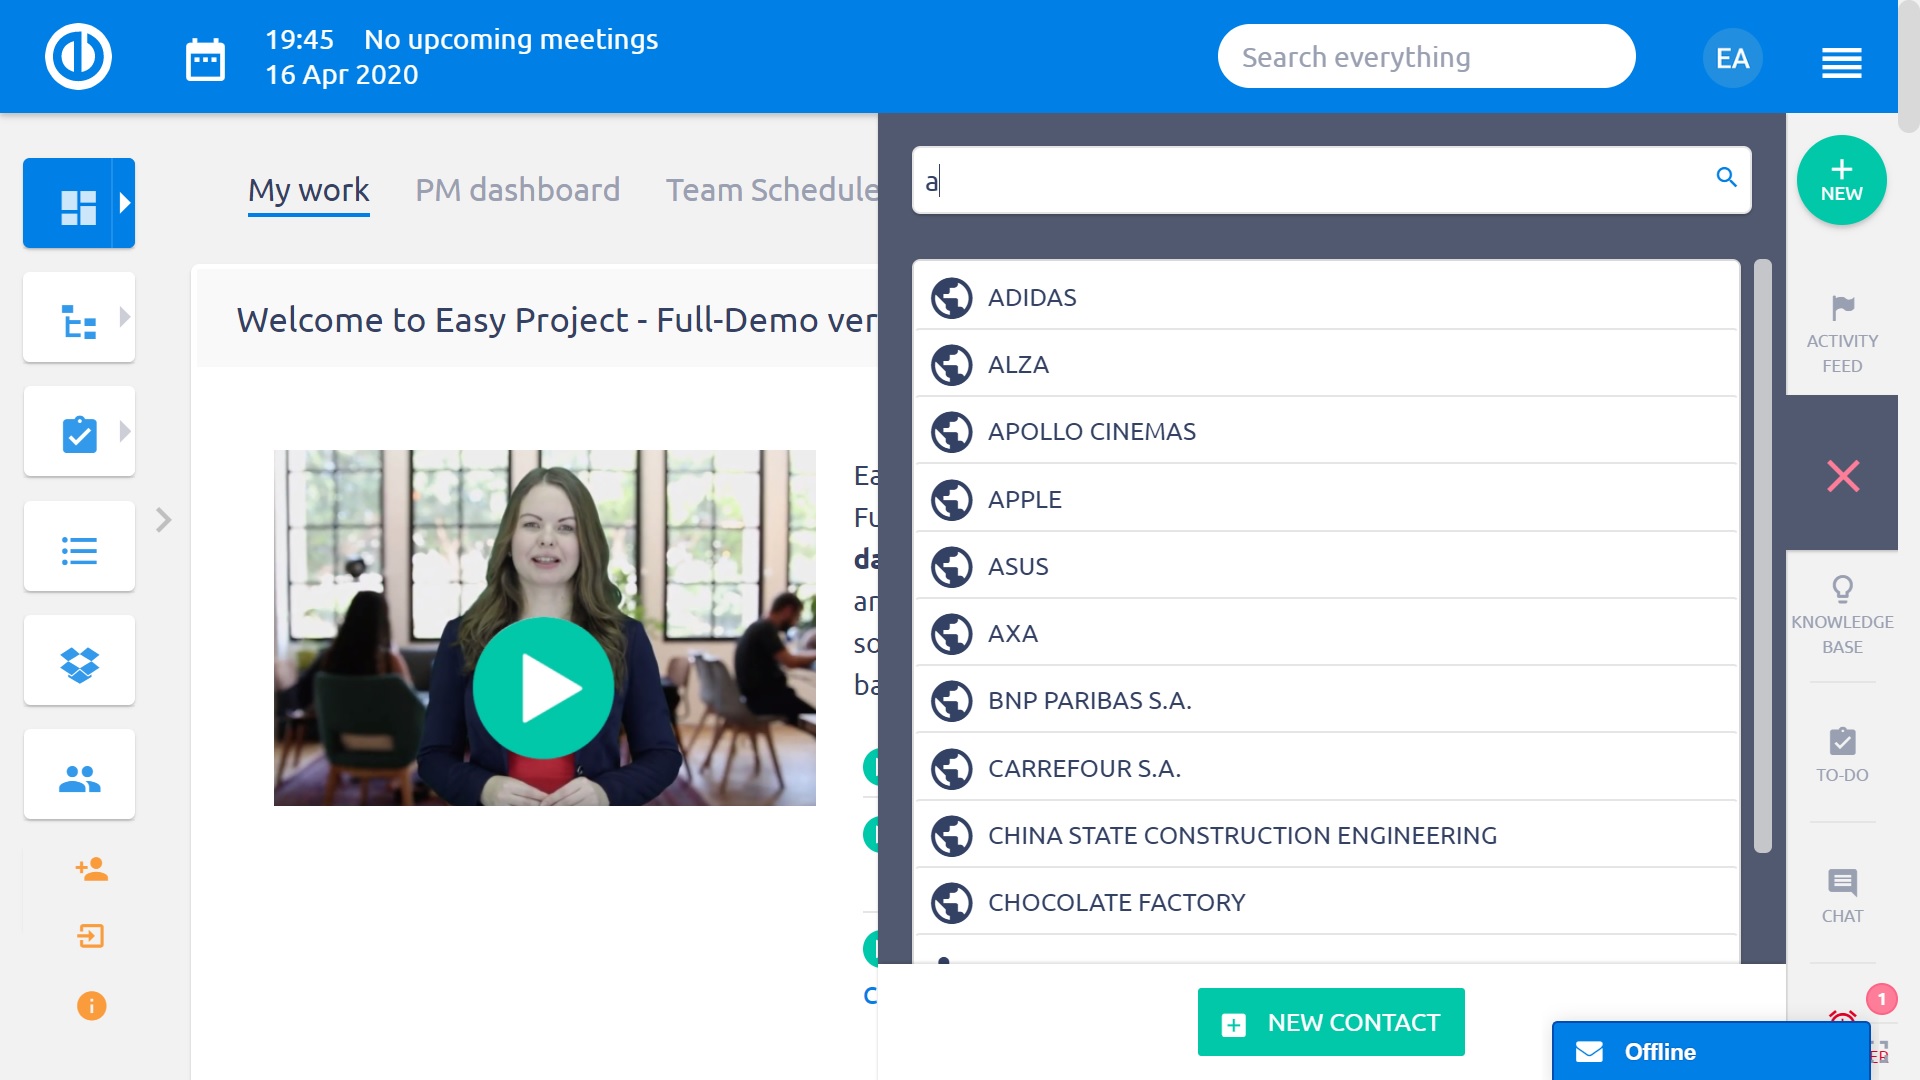Screen dimensions: 1920x1080
Task: Click the welcome video thumbnail
Action: pyautogui.click(x=544, y=627)
